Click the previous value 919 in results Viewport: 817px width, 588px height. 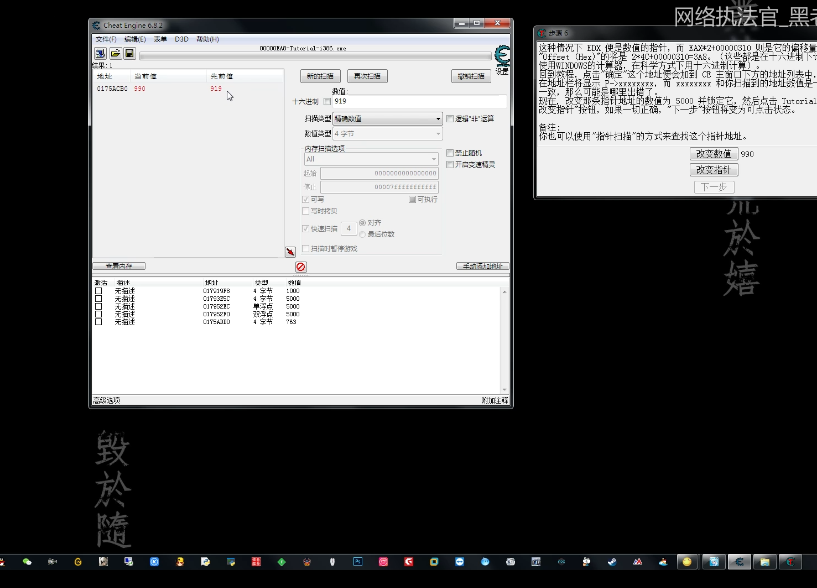[216, 89]
